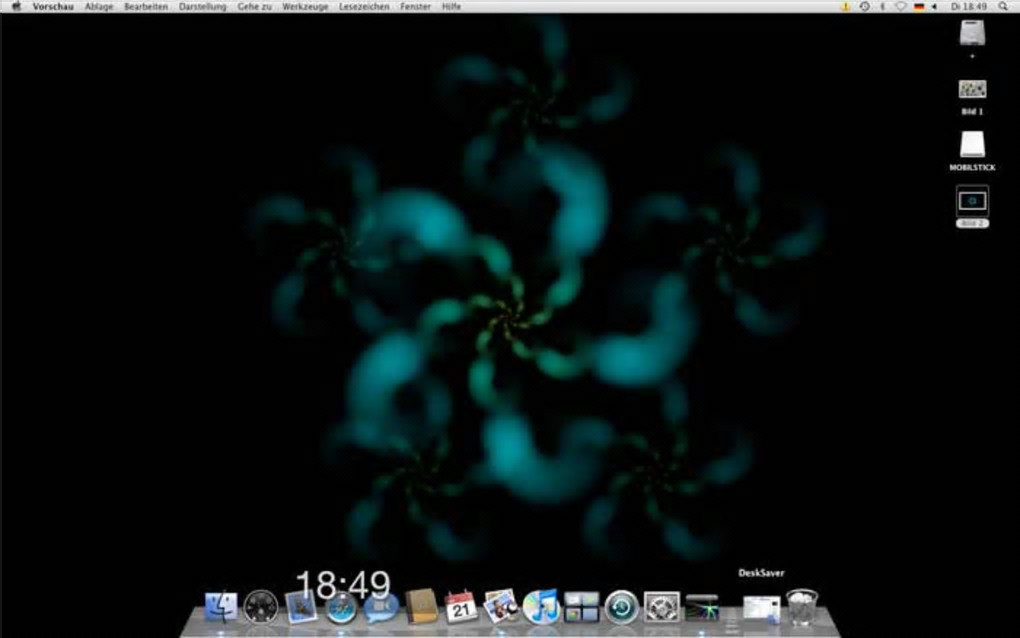
Task: Launch Safari compass icon in Dock
Action: click(x=341, y=609)
